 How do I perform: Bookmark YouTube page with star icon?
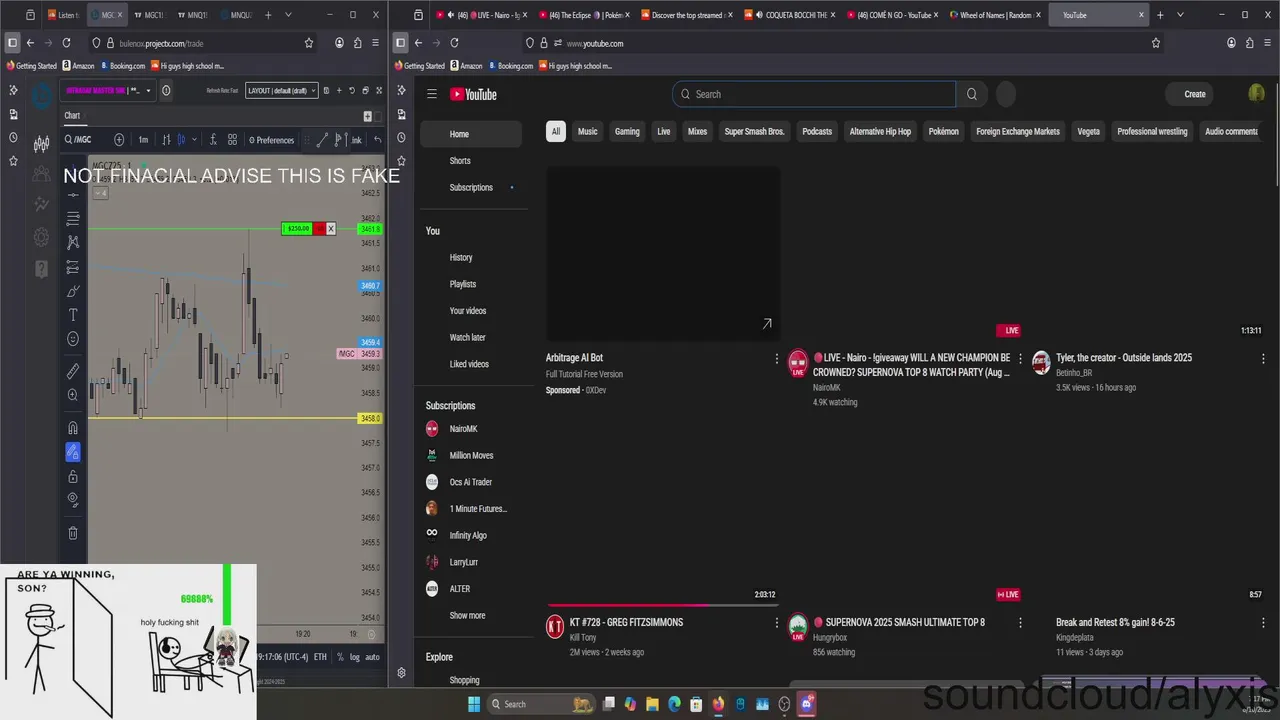pyautogui.click(x=1156, y=43)
